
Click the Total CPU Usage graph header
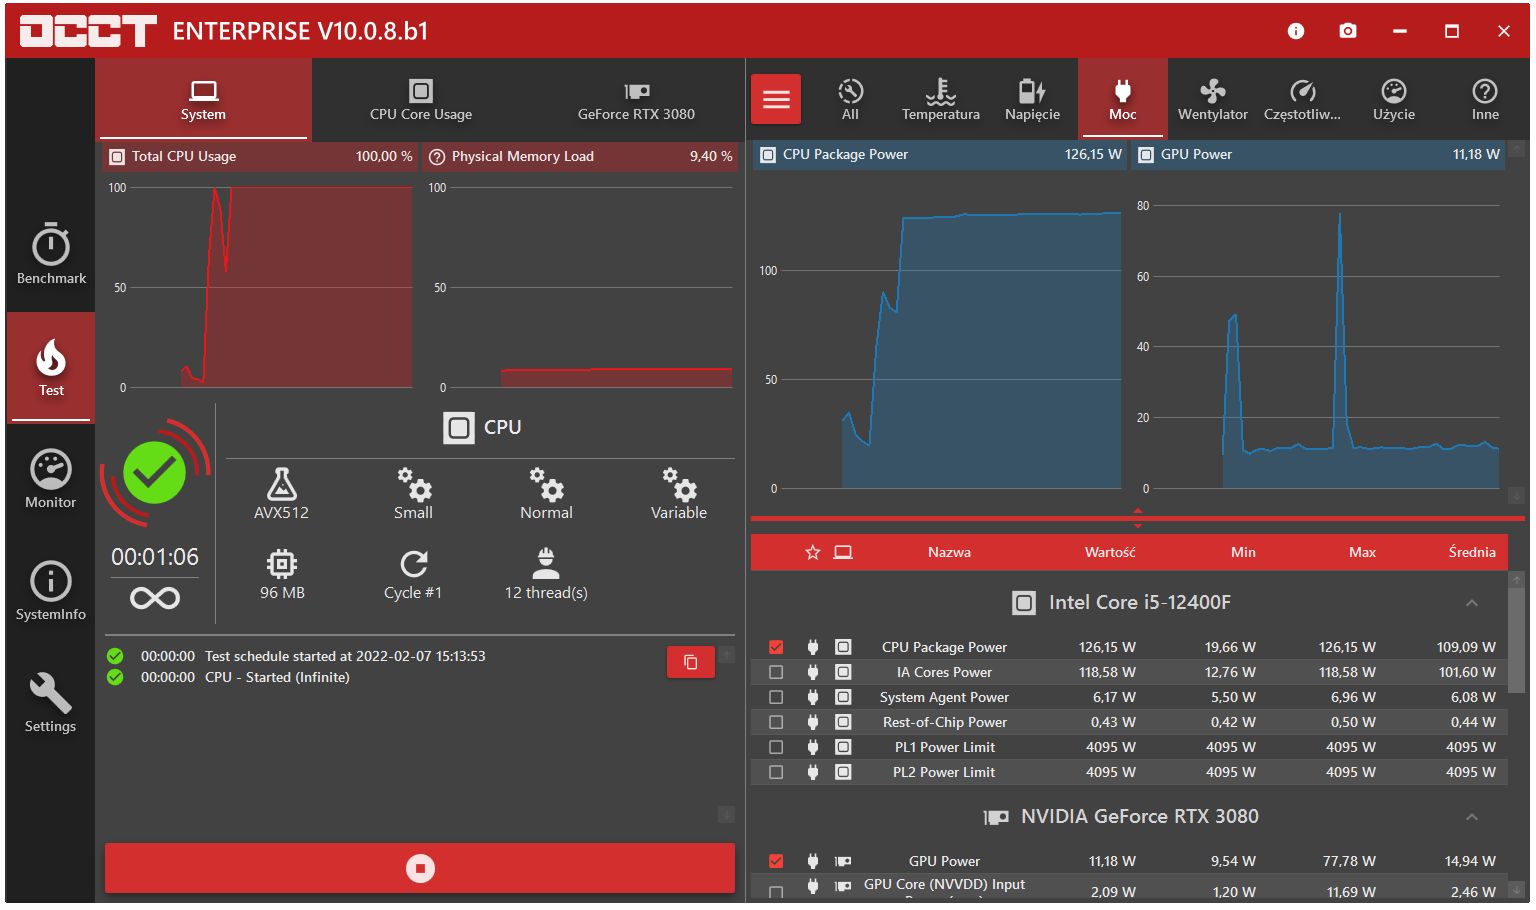pyautogui.click(x=260, y=156)
